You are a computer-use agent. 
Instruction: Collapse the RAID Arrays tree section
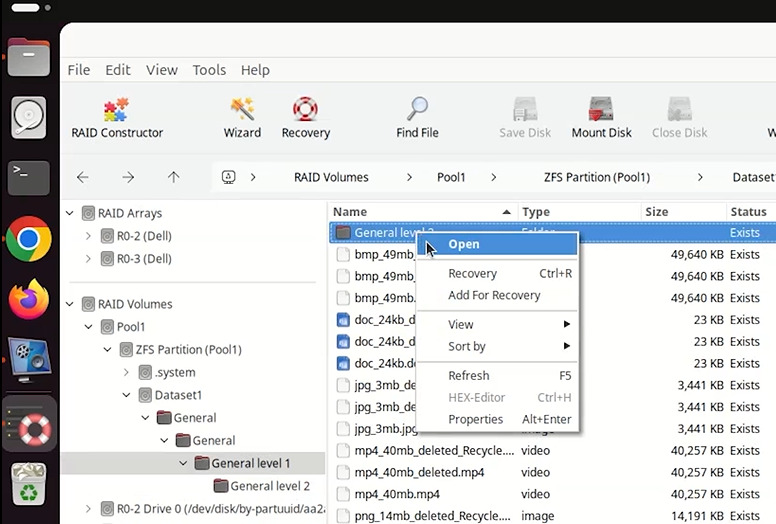point(70,213)
